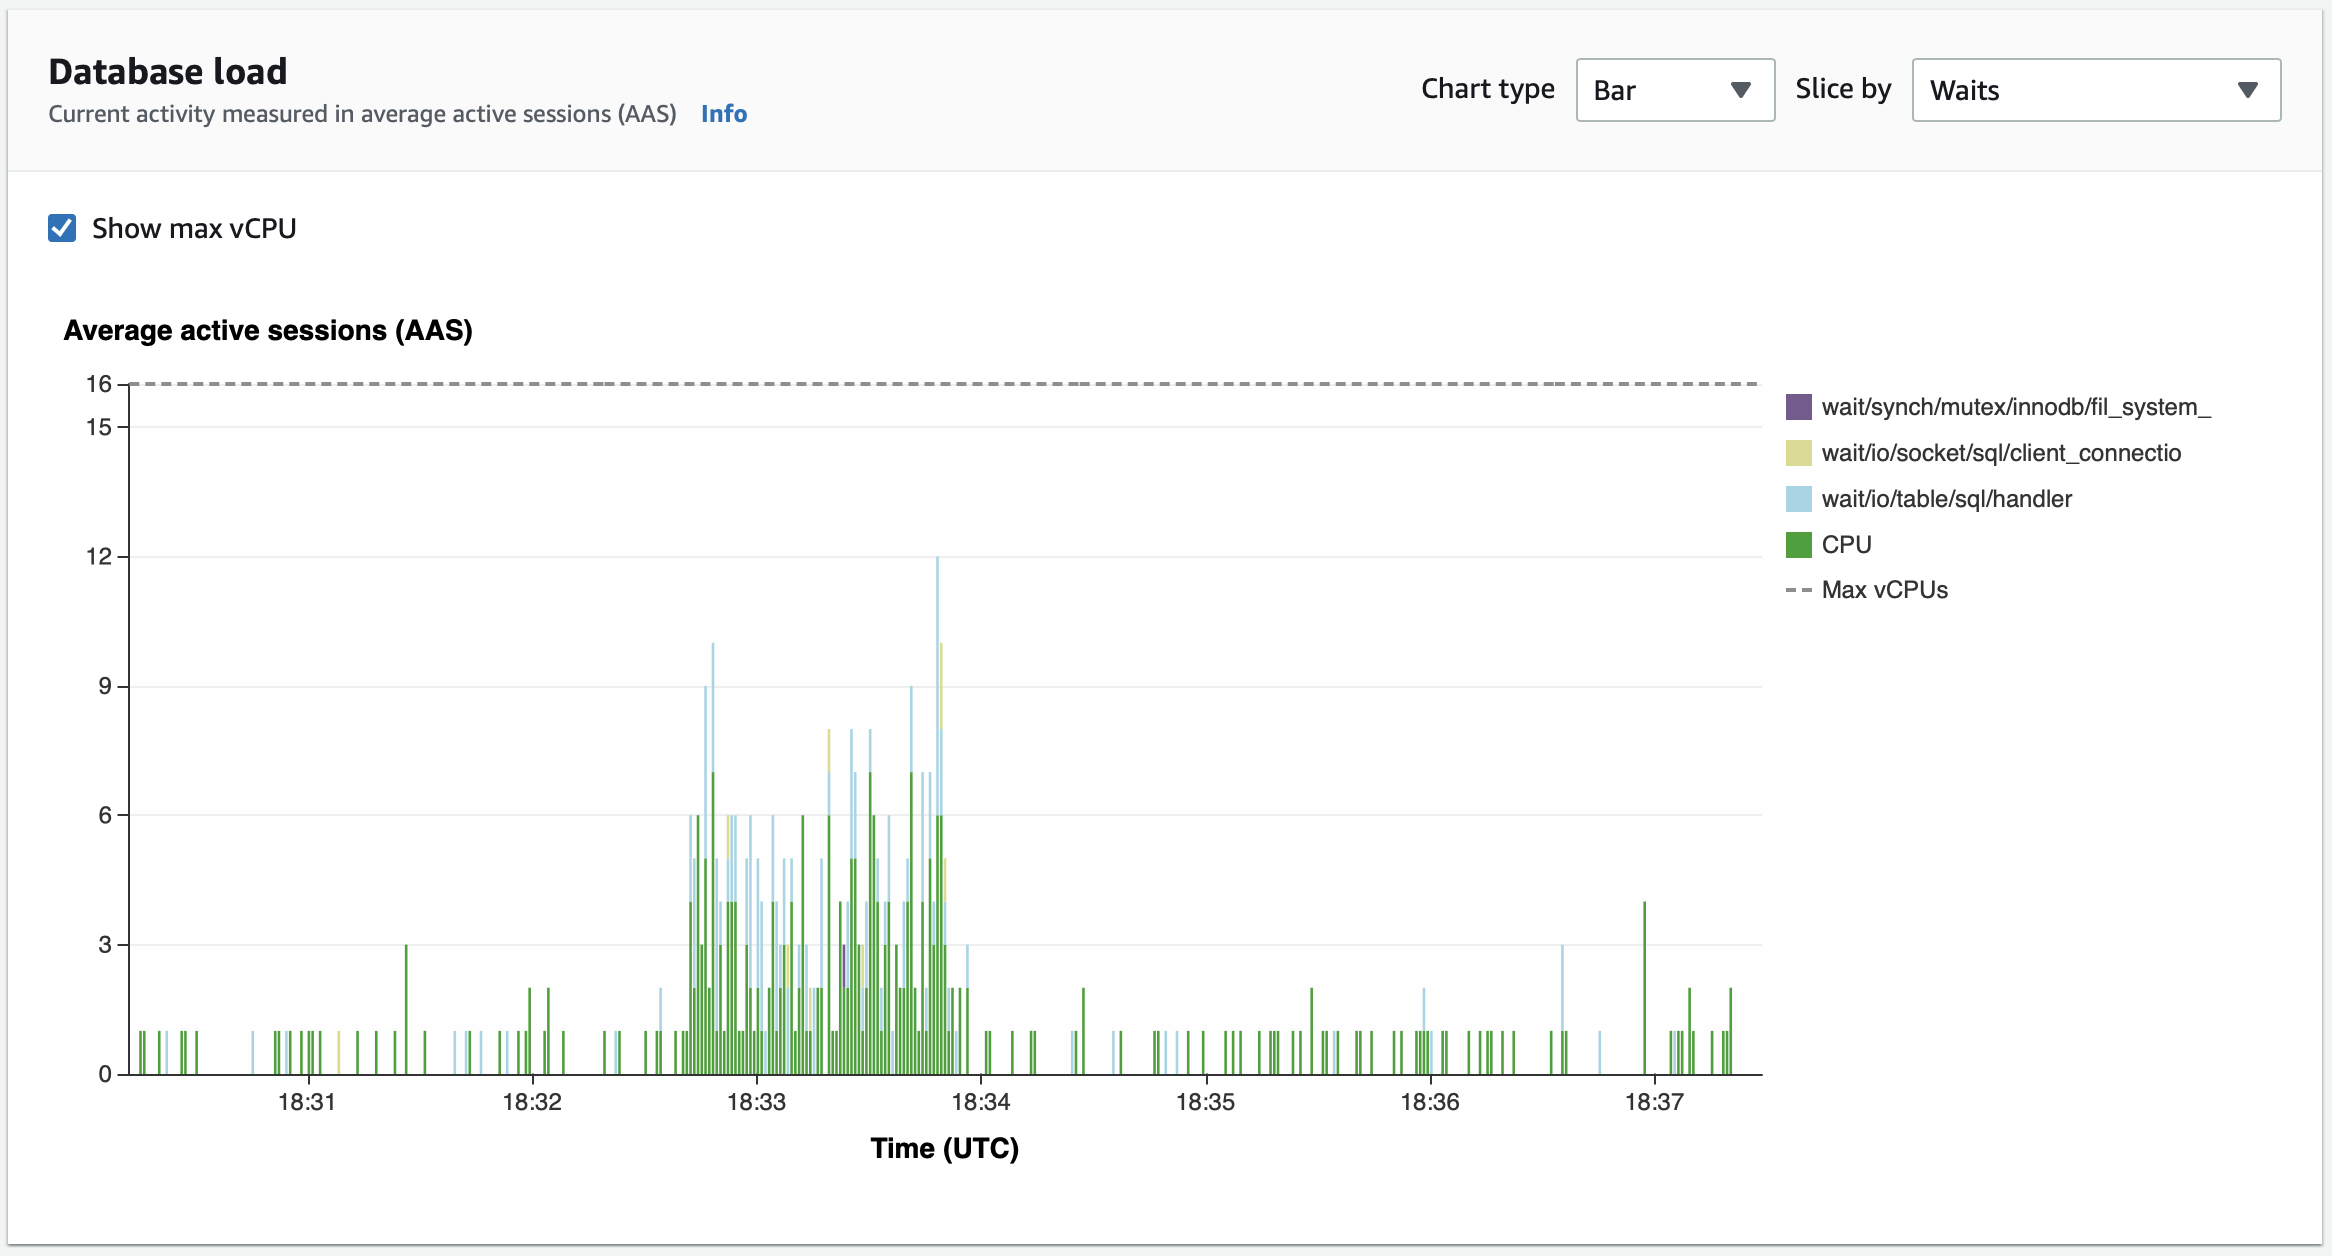Click the Chart type dropdown arrow
The width and height of the screenshot is (2332, 1256).
pyautogui.click(x=1740, y=90)
